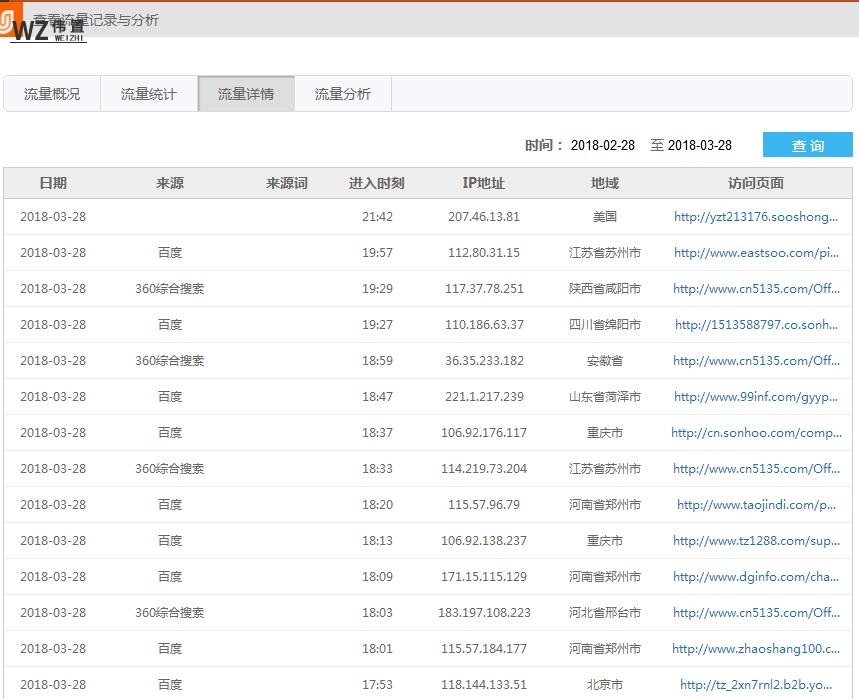Click the WZ WEIZHI brand logo
Image resolution: width=859 pixels, height=699 pixels.
click(x=47, y=29)
